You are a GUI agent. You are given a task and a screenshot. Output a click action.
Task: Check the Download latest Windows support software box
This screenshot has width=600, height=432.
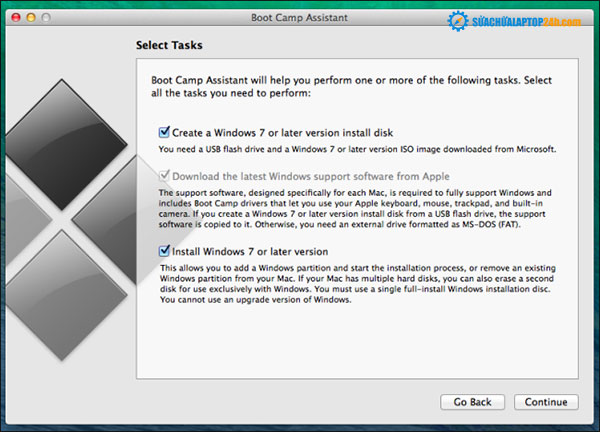coord(165,176)
